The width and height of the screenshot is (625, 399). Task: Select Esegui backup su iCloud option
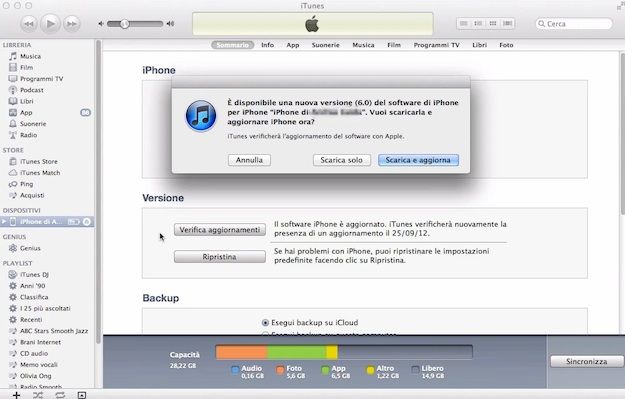pos(265,322)
